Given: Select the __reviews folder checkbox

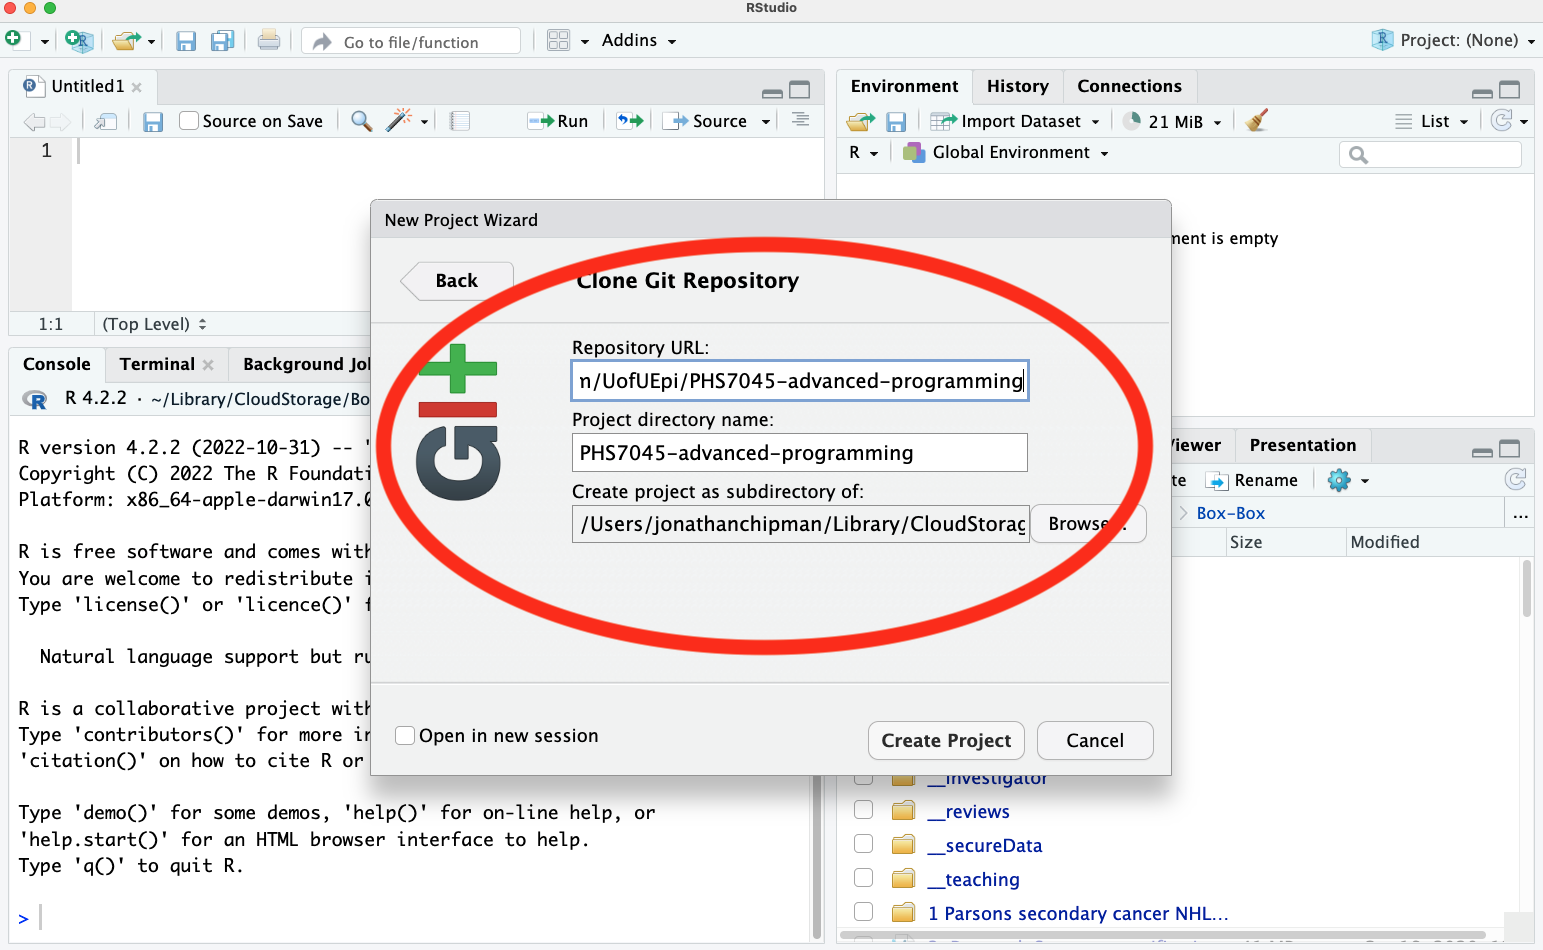Looking at the screenshot, I should [x=864, y=810].
